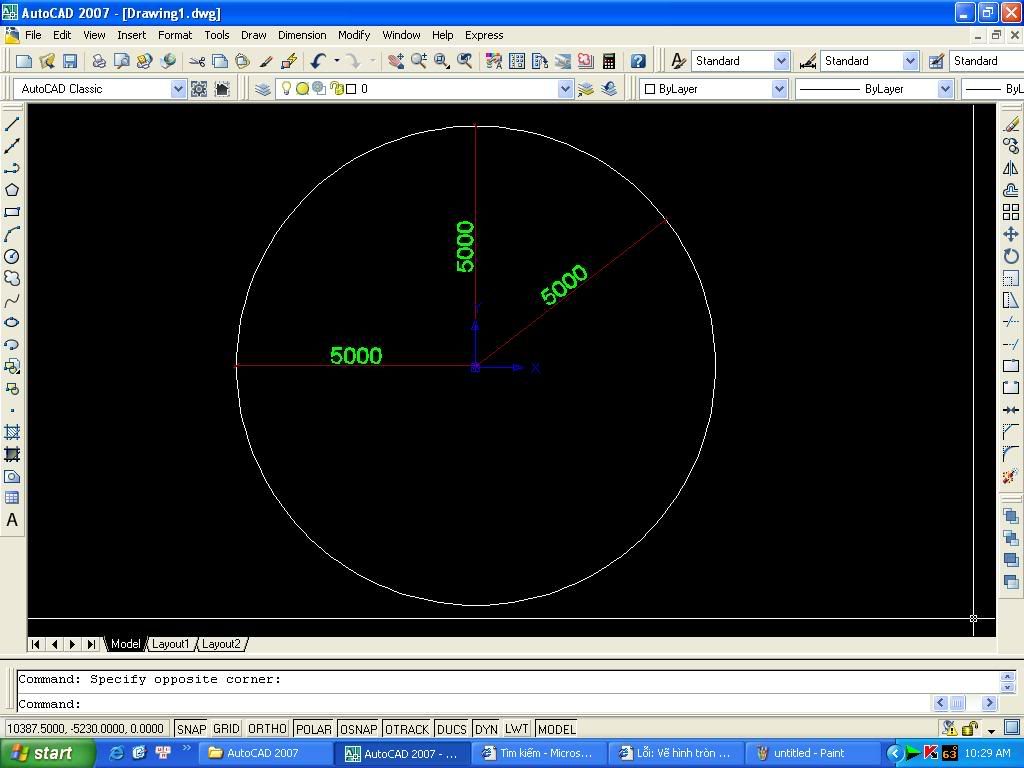Open the QuickCalc calculator icon

click(609, 61)
